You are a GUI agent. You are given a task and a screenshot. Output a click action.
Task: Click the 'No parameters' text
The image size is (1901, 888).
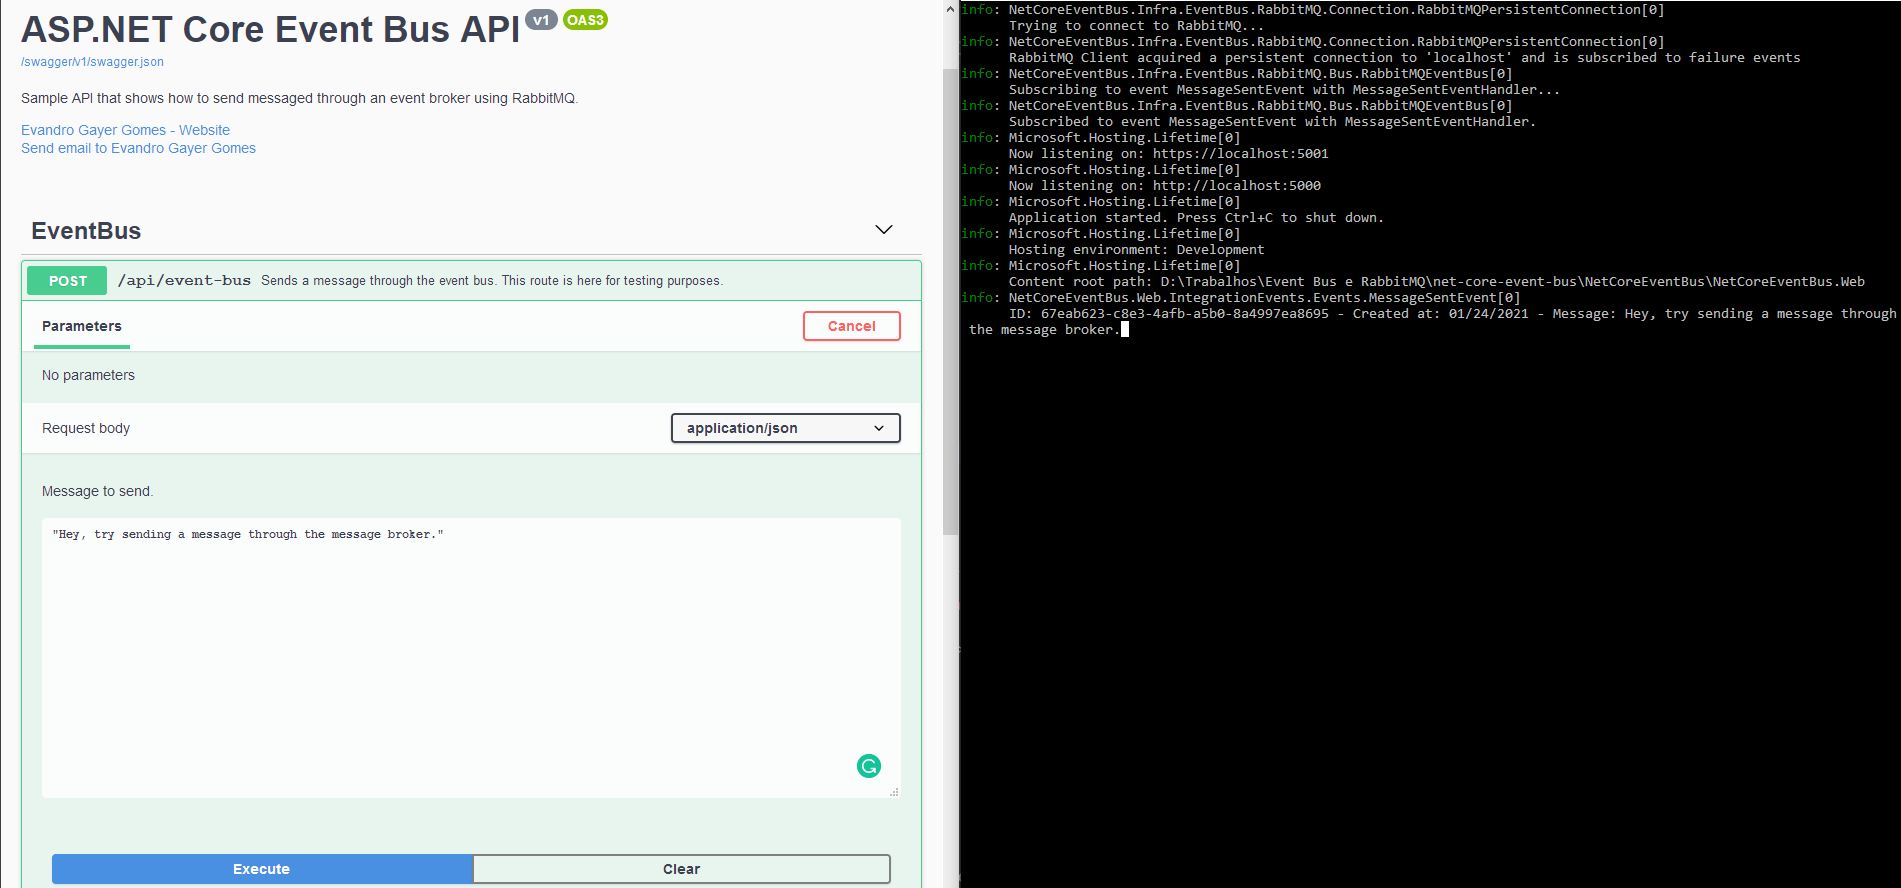[x=88, y=375]
